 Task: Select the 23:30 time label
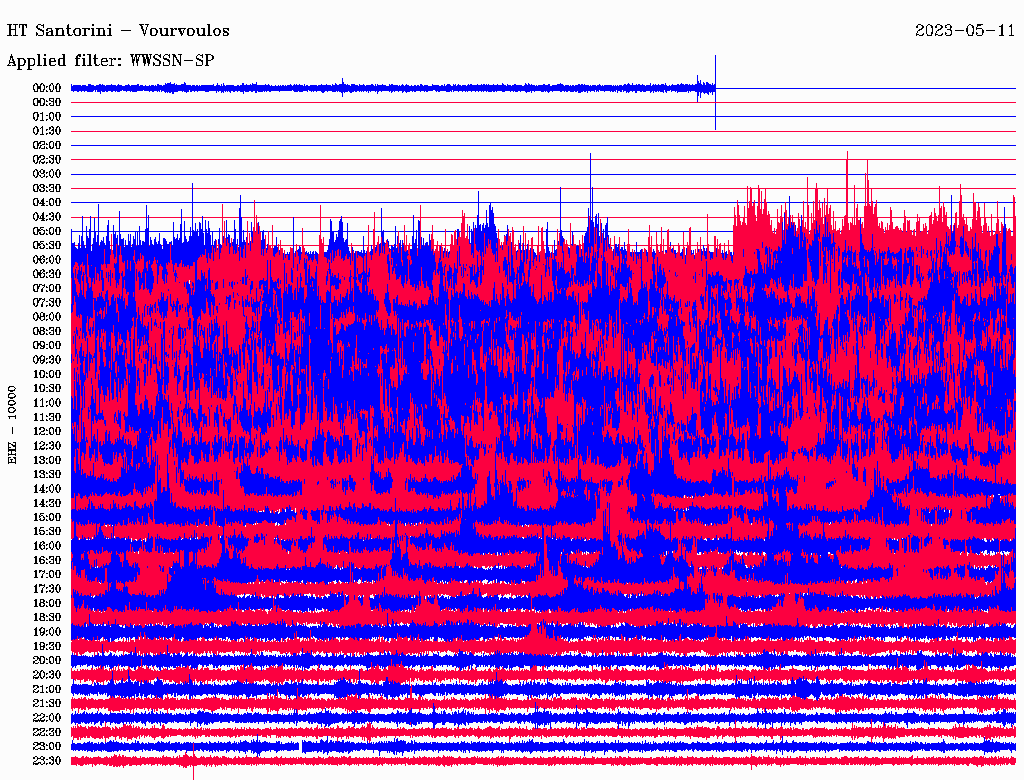(47, 761)
